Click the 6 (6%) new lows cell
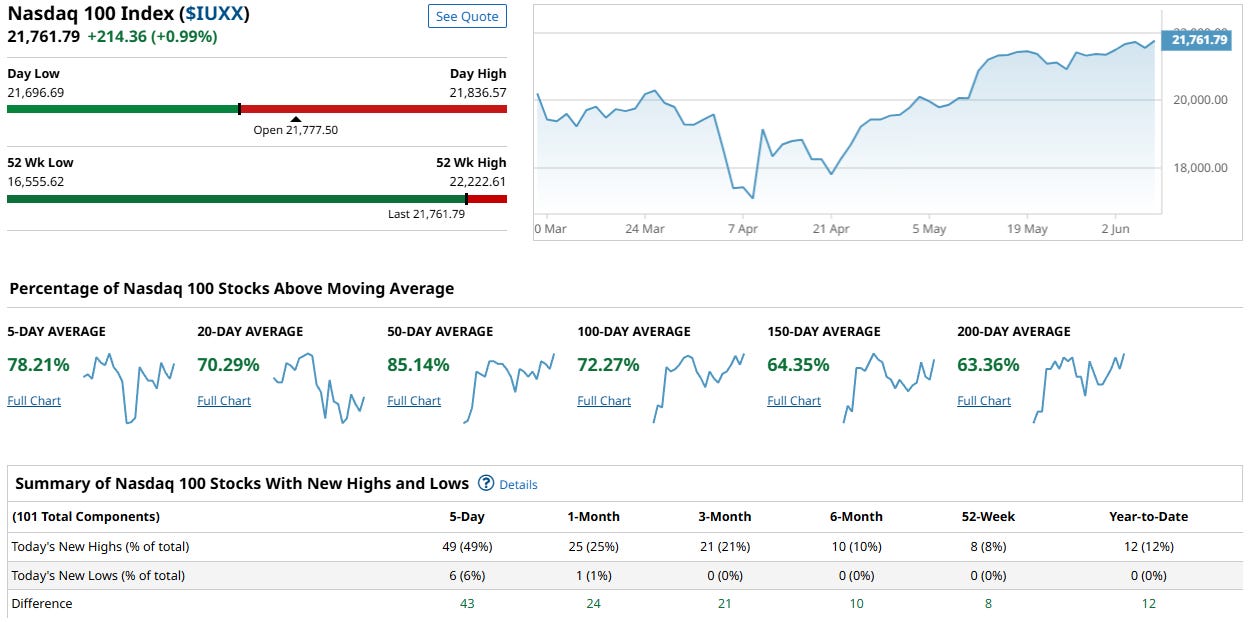 (467, 576)
